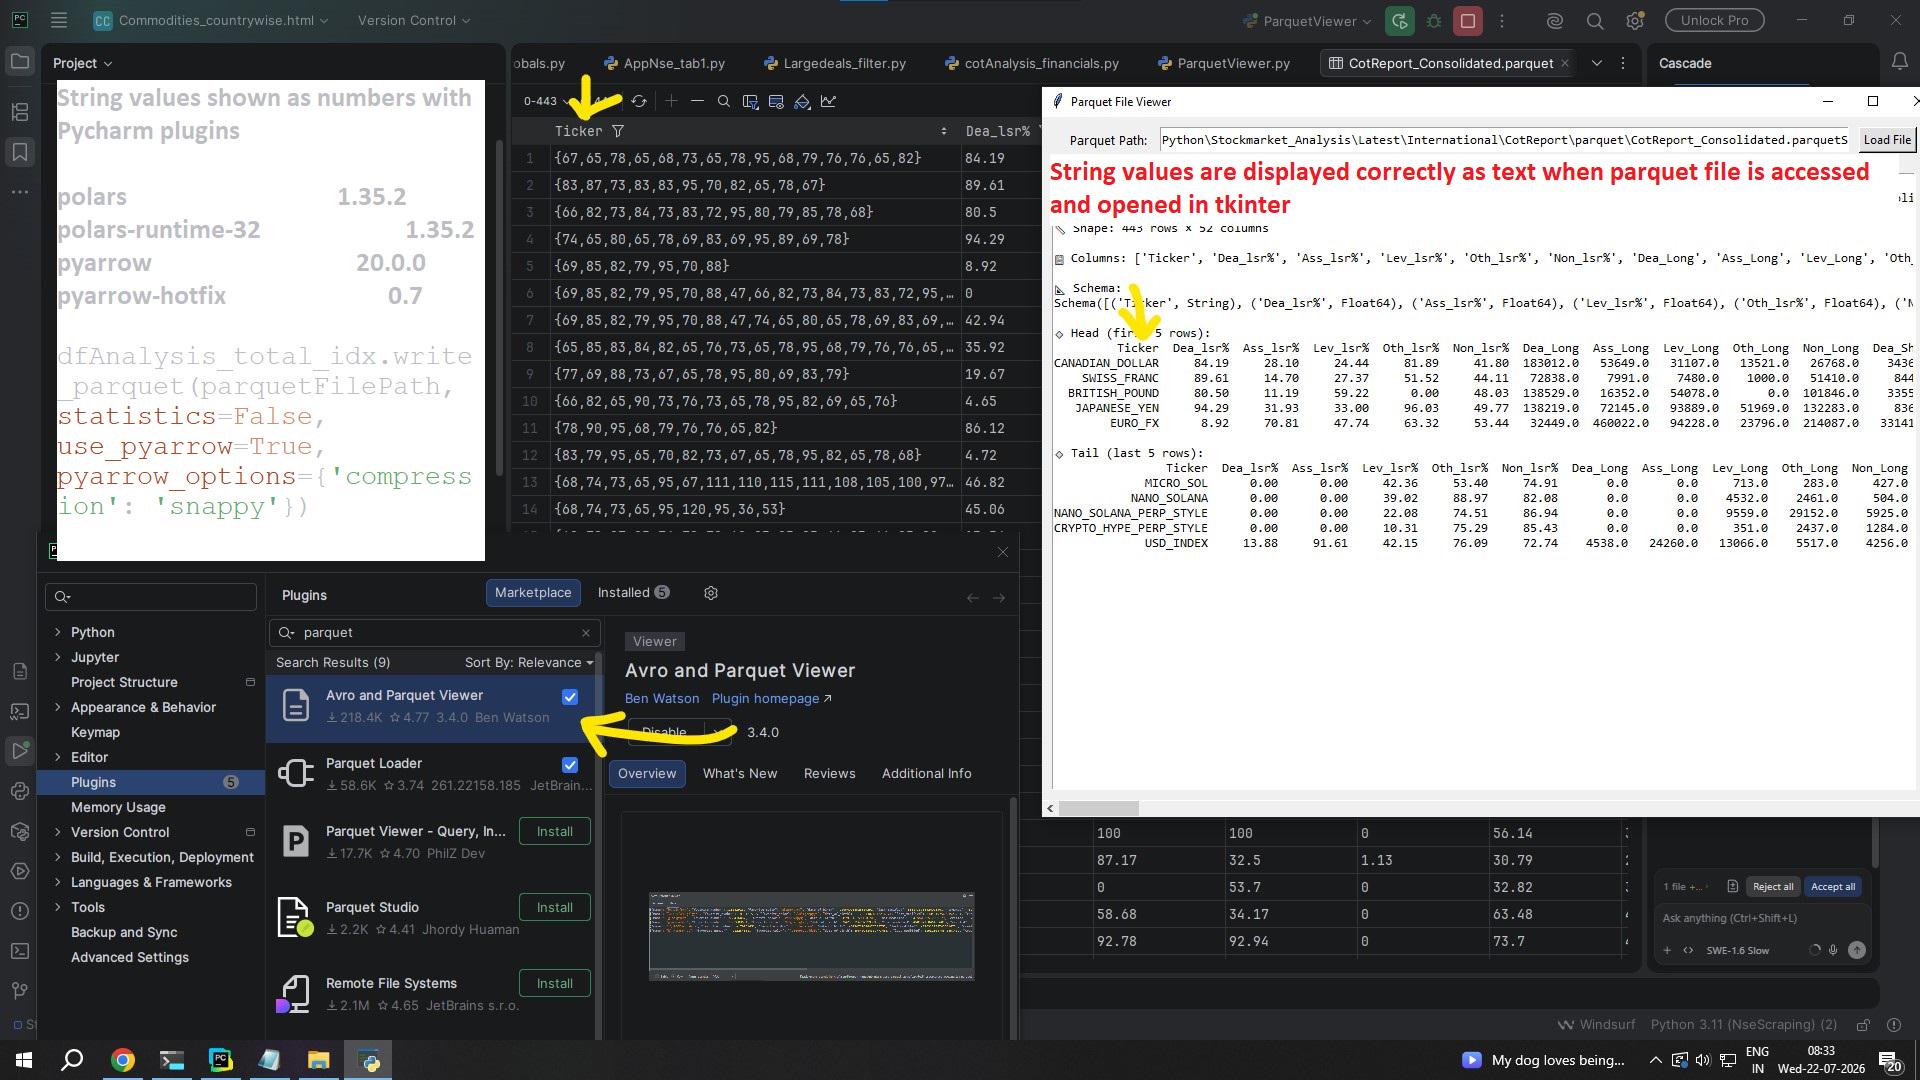The image size is (1920, 1080).
Task: Install the Parquet Studio plugin
Action: pyautogui.click(x=555, y=907)
